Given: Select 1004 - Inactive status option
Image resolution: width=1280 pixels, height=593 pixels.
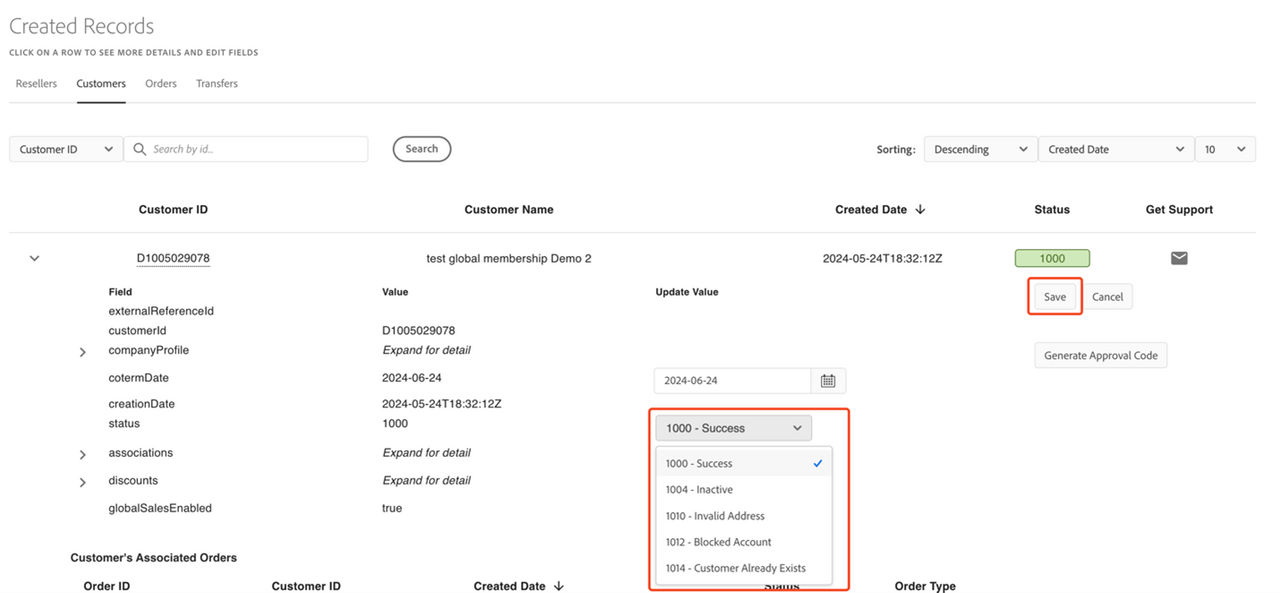Looking at the screenshot, I should point(700,490).
